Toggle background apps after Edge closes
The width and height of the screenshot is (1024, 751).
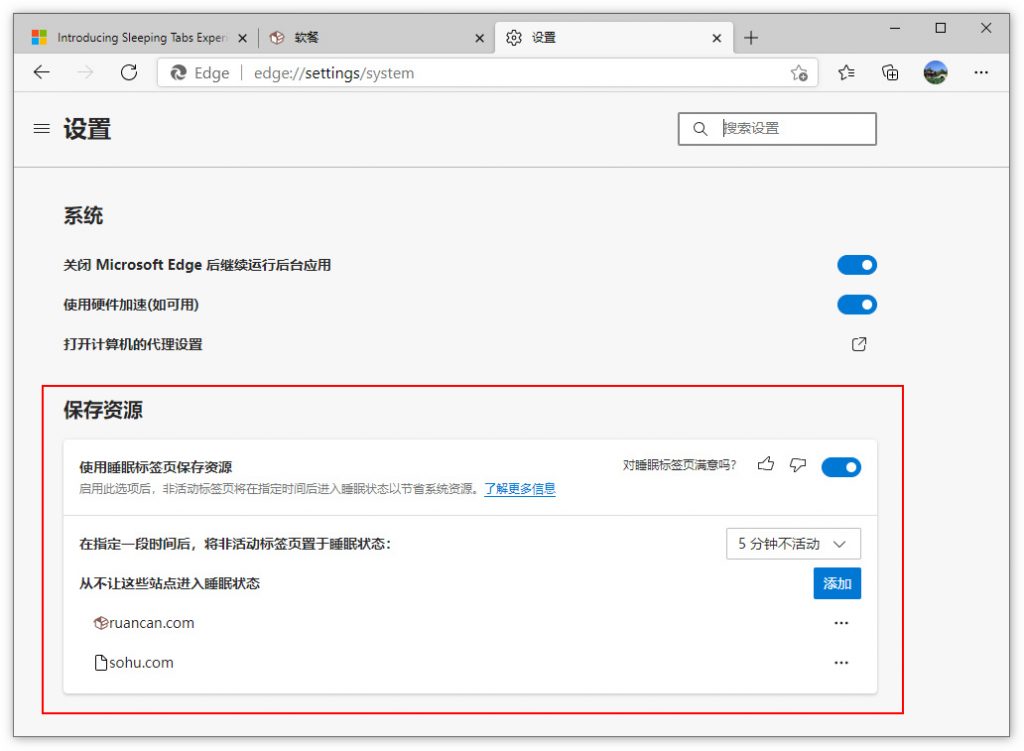point(857,265)
